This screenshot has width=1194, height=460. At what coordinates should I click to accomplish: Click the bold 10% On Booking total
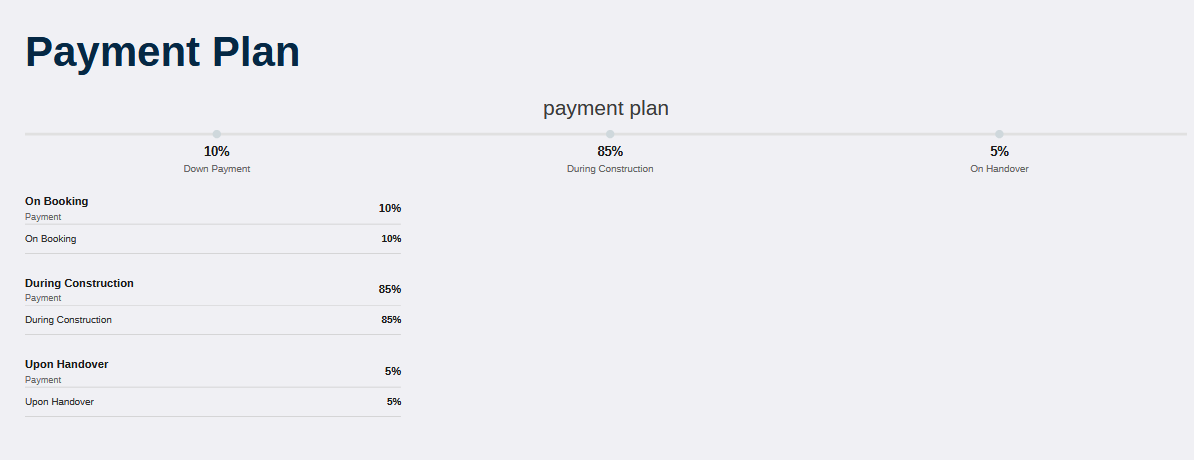390,208
